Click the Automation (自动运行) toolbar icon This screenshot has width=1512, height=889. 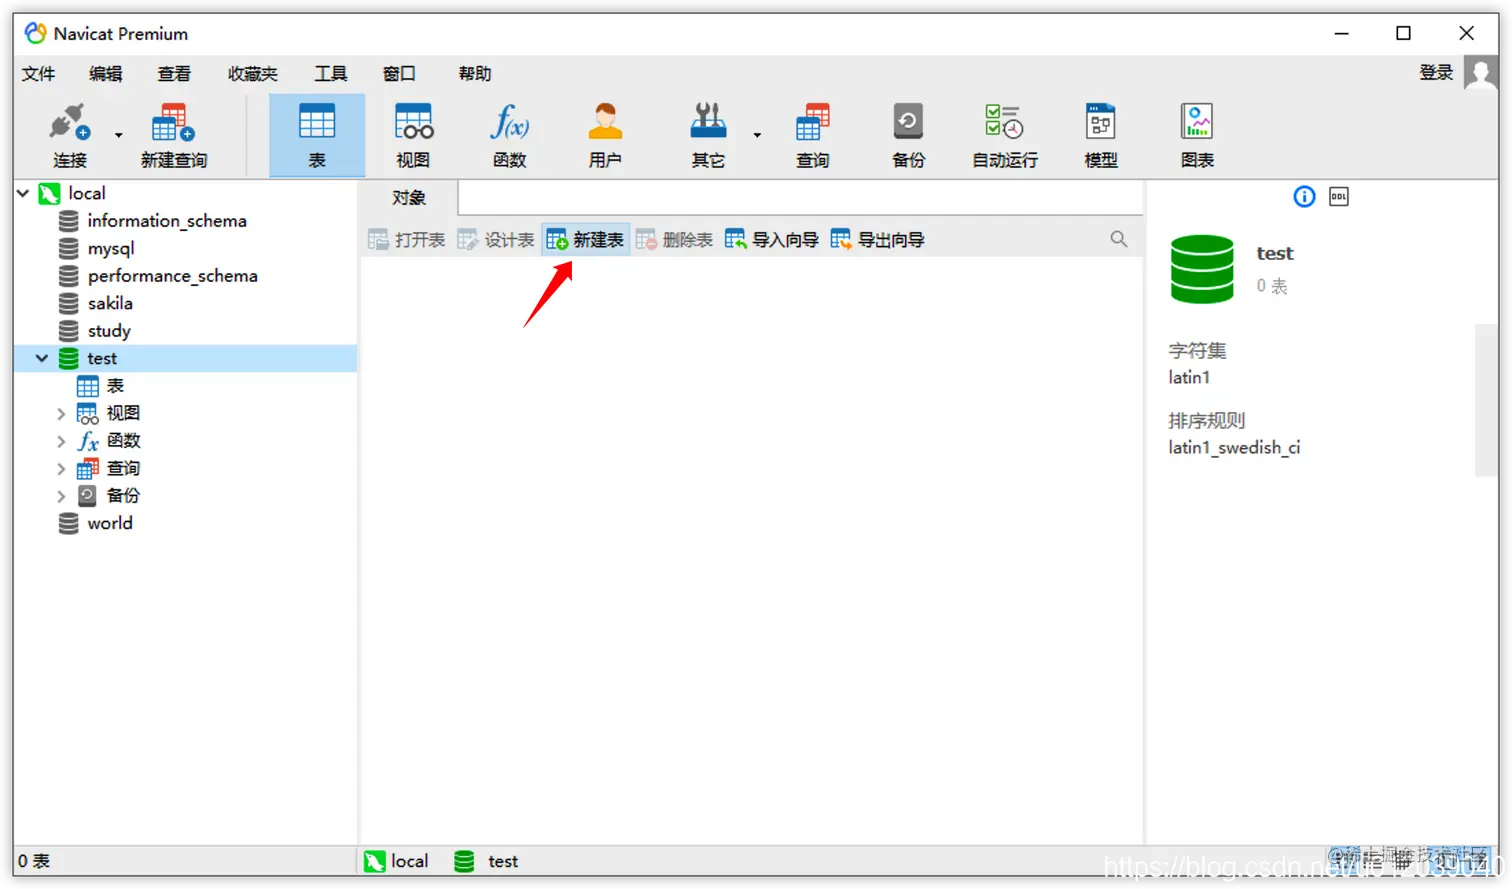click(x=1004, y=123)
